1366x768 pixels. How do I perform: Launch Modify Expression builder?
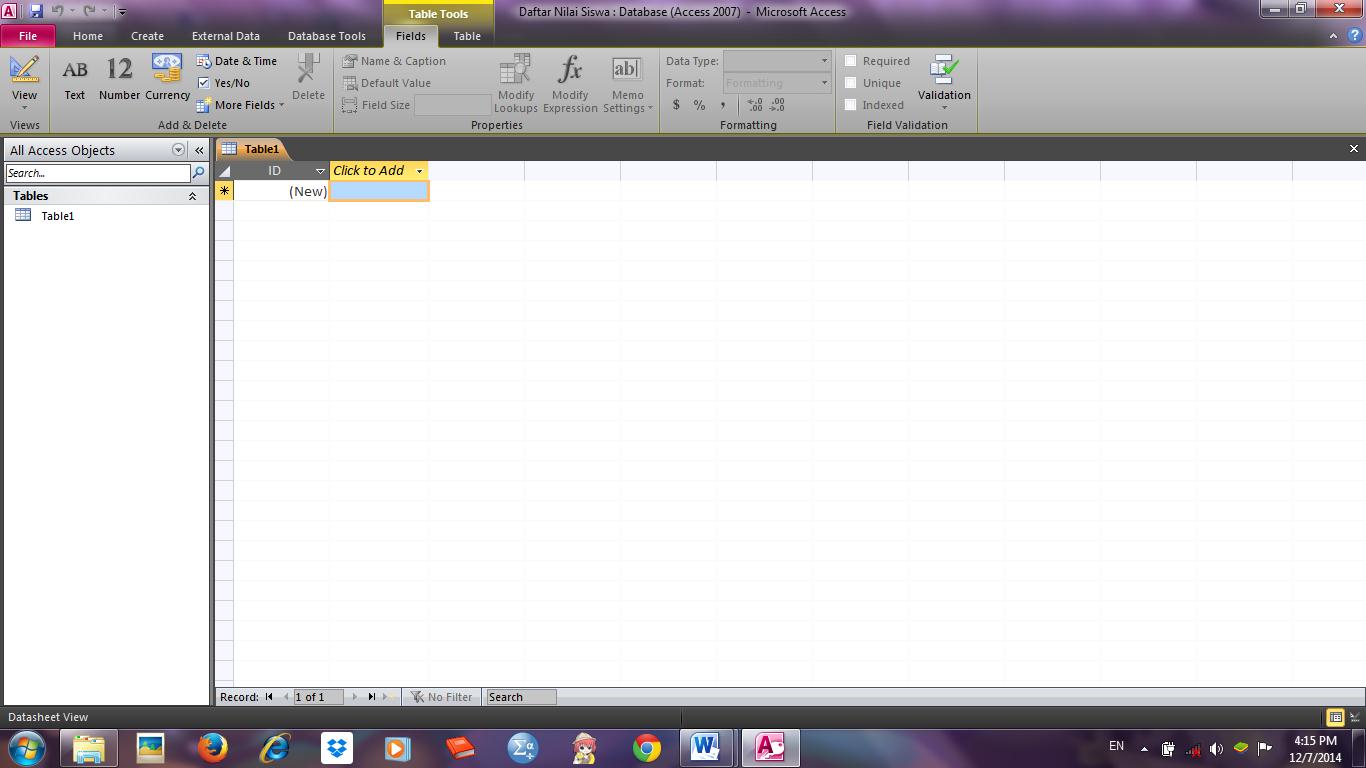(x=569, y=85)
